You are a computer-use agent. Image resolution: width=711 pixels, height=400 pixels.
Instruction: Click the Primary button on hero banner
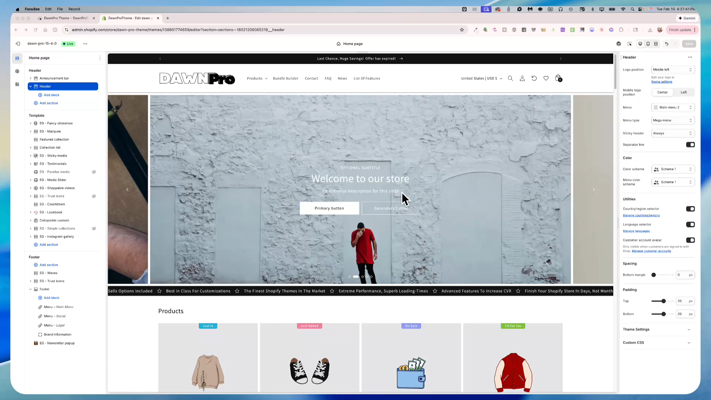click(329, 208)
